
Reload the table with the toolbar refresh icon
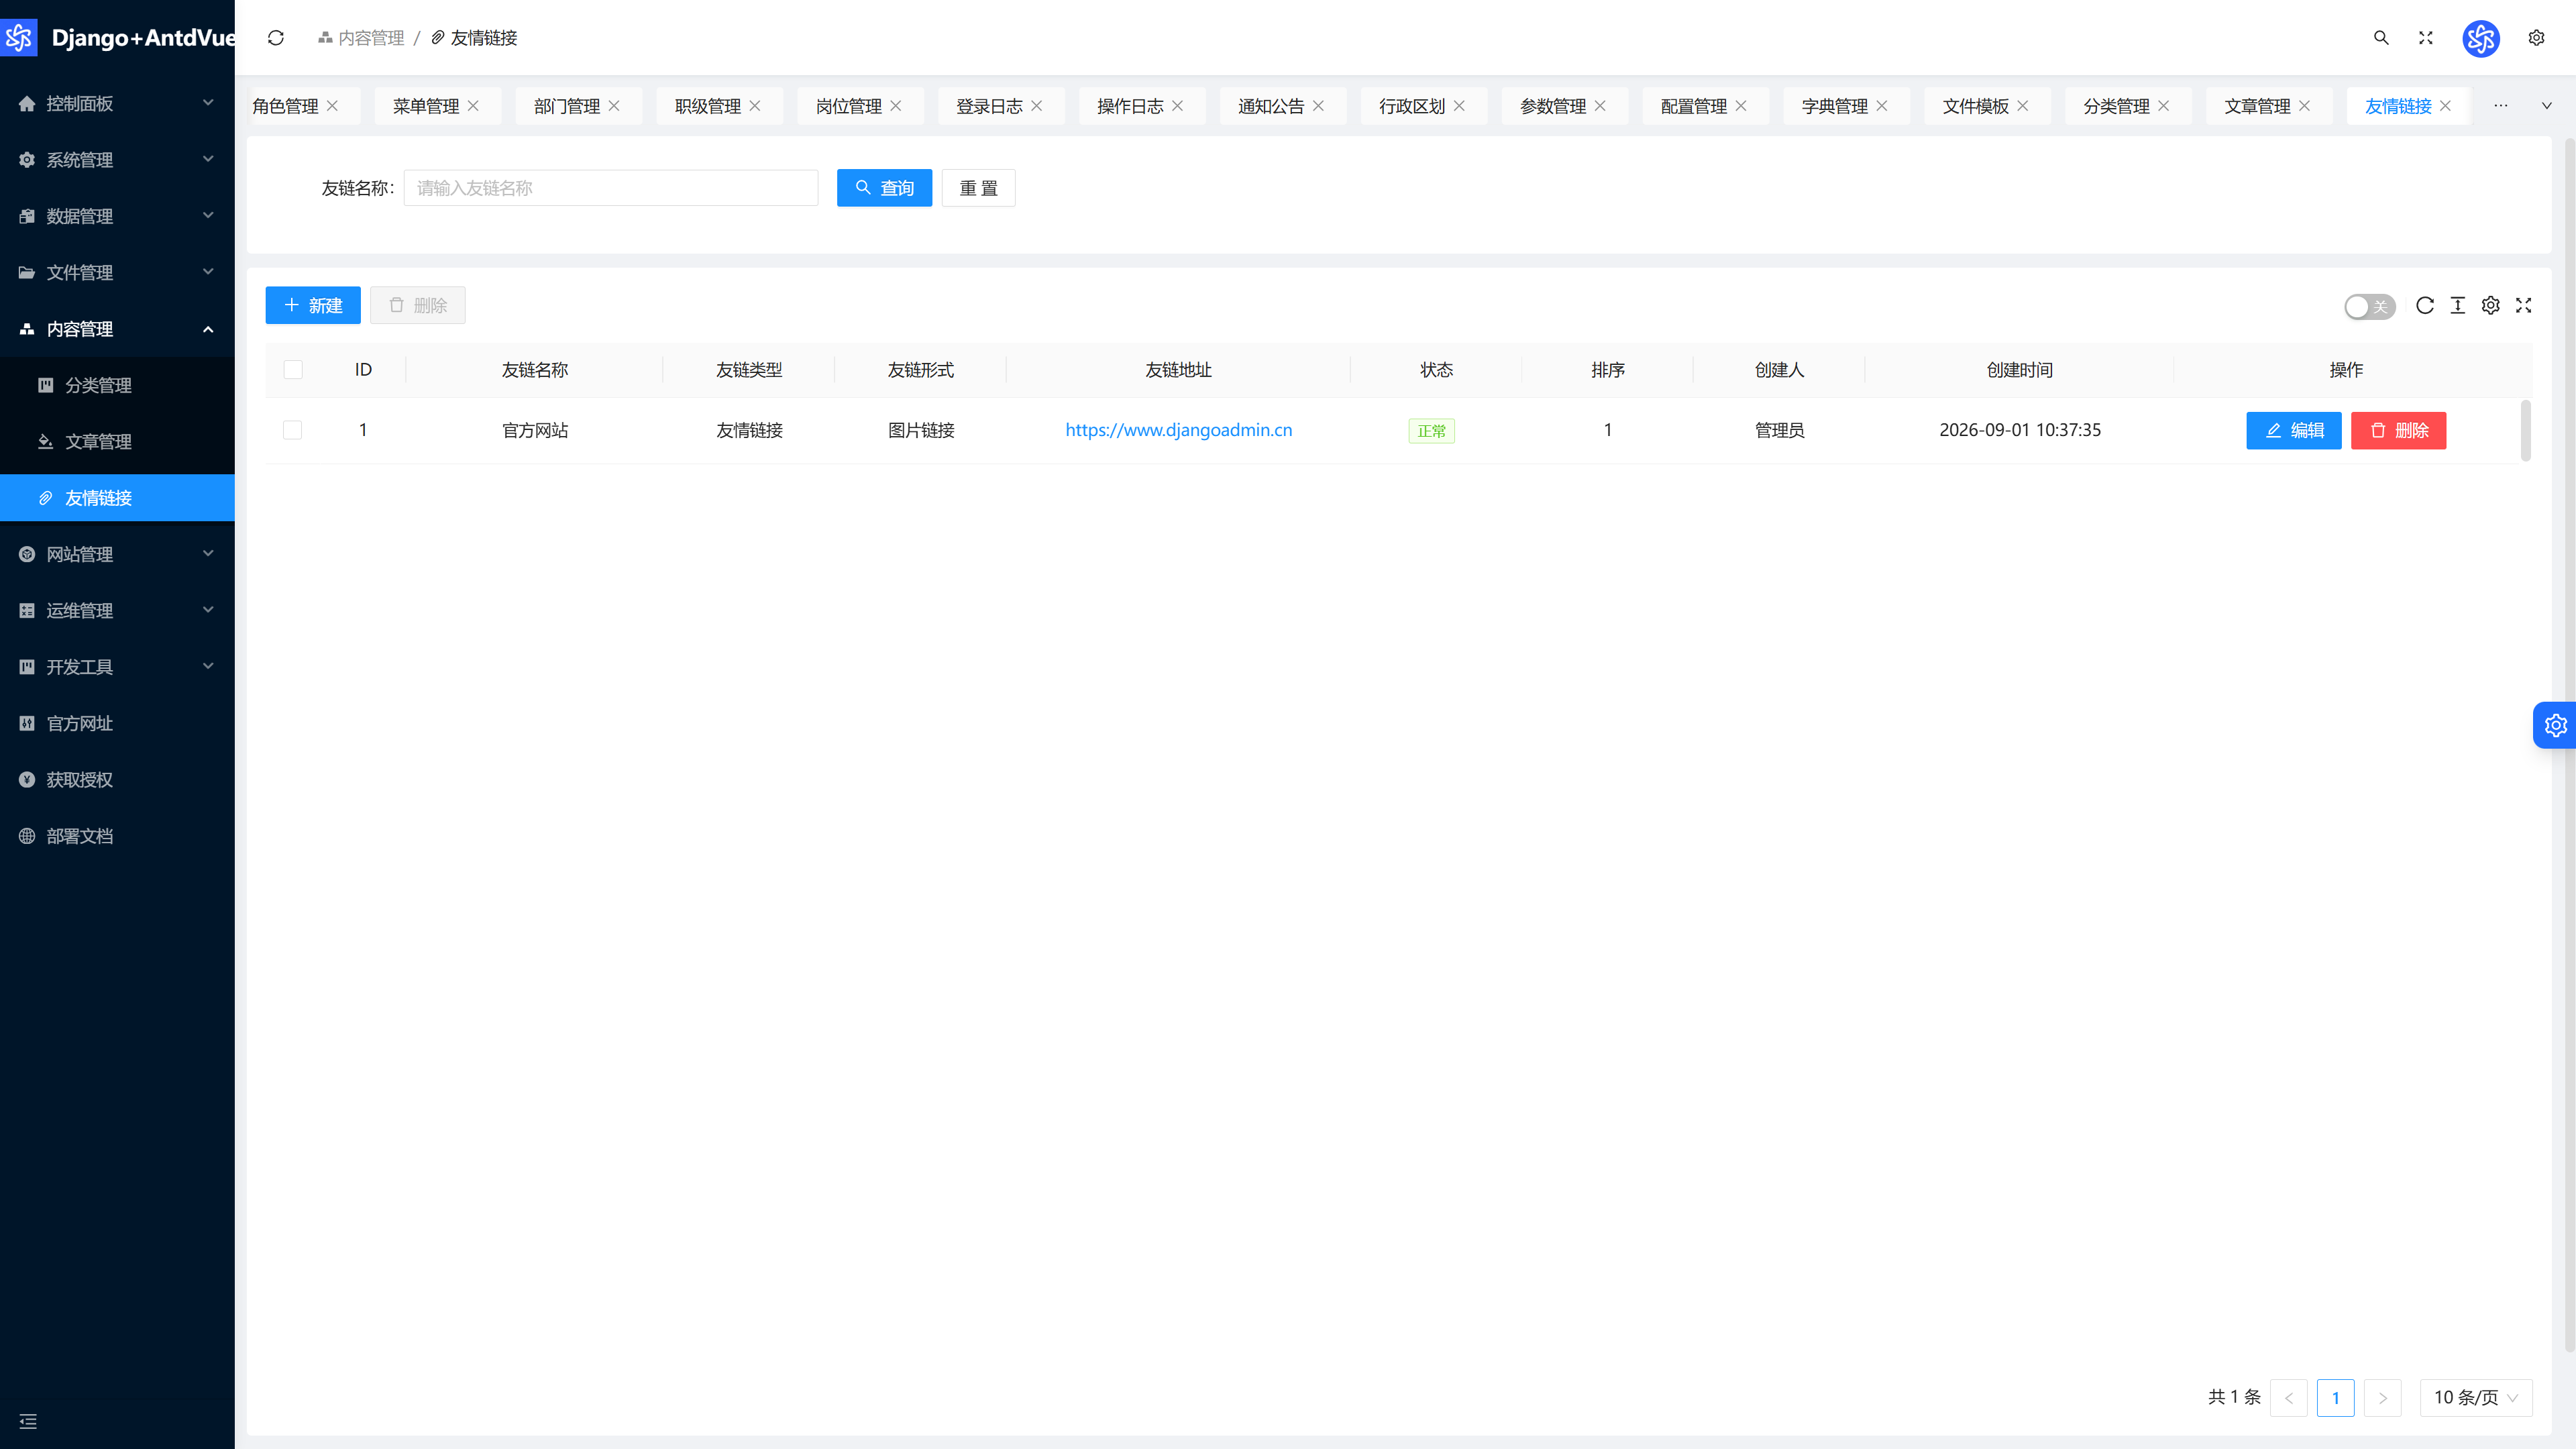pos(2425,306)
